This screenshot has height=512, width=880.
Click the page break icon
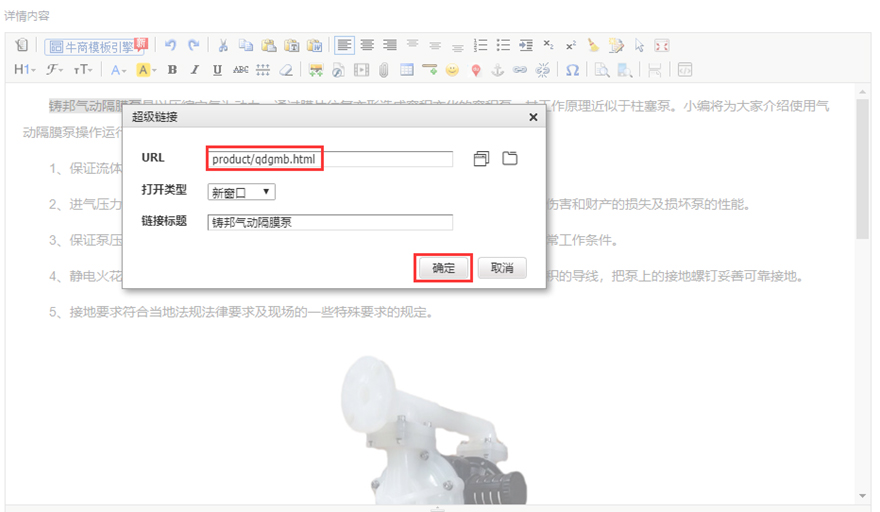click(654, 70)
